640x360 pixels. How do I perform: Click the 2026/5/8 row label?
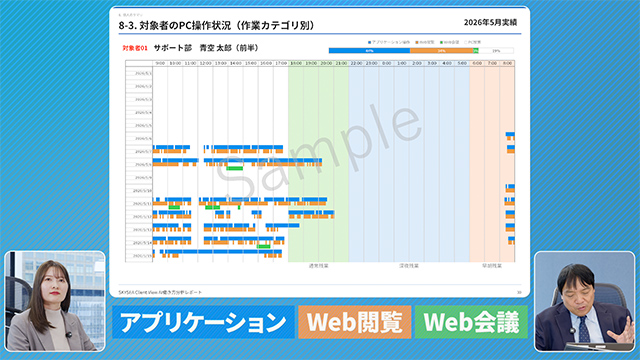(143, 164)
